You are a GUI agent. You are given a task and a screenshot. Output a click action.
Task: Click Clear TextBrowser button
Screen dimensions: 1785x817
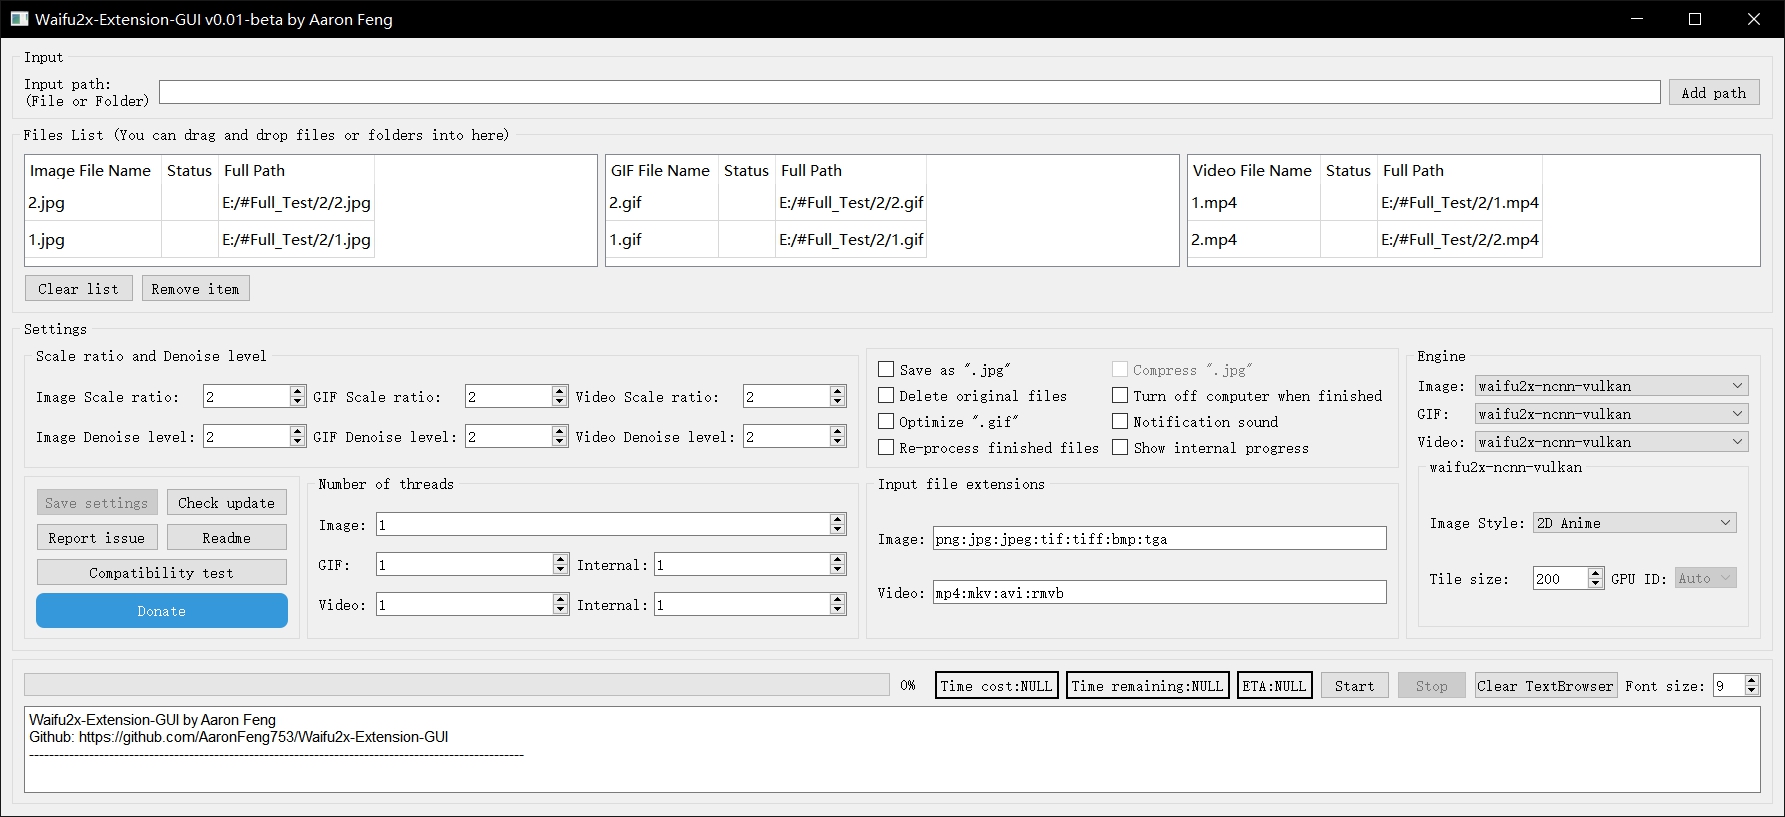[1545, 686]
